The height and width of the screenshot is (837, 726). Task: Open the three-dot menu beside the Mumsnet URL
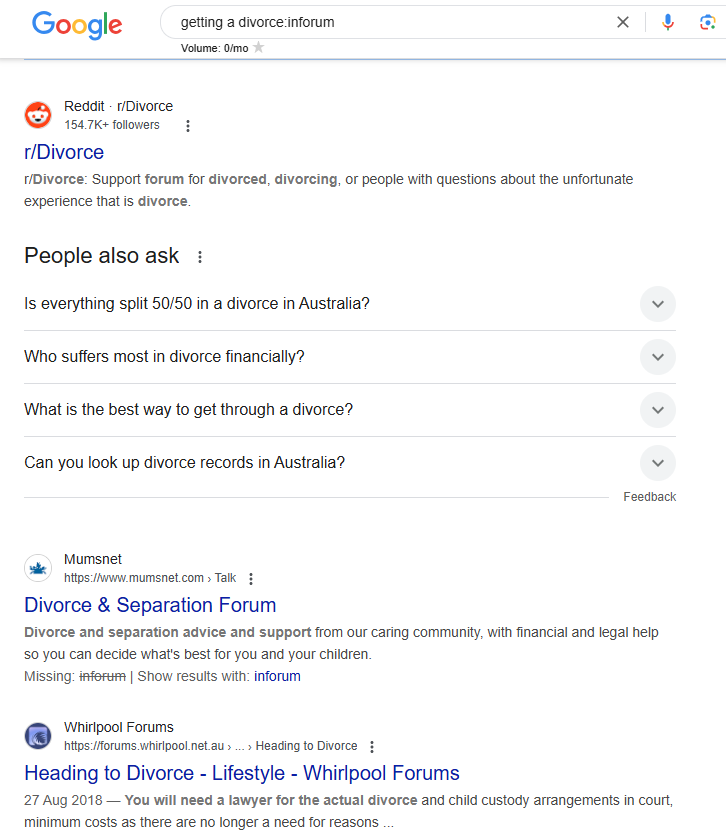pyautogui.click(x=251, y=579)
